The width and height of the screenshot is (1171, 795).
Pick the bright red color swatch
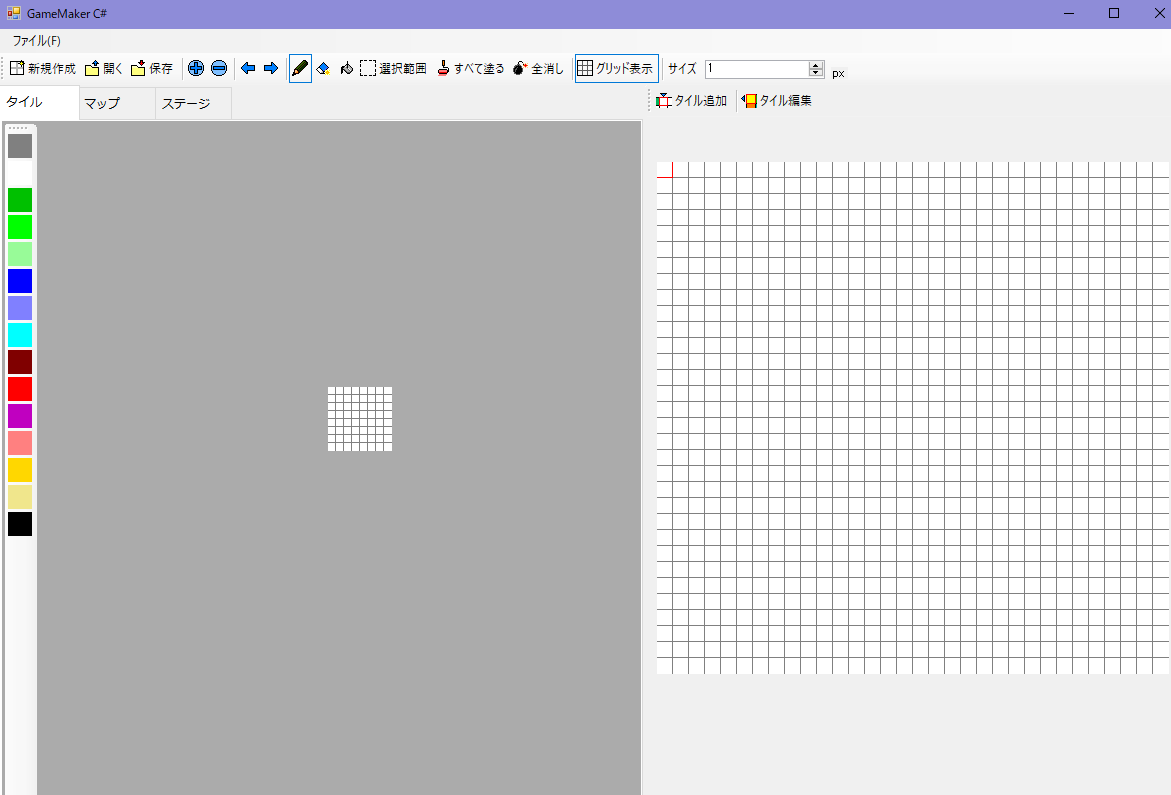(x=20, y=389)
